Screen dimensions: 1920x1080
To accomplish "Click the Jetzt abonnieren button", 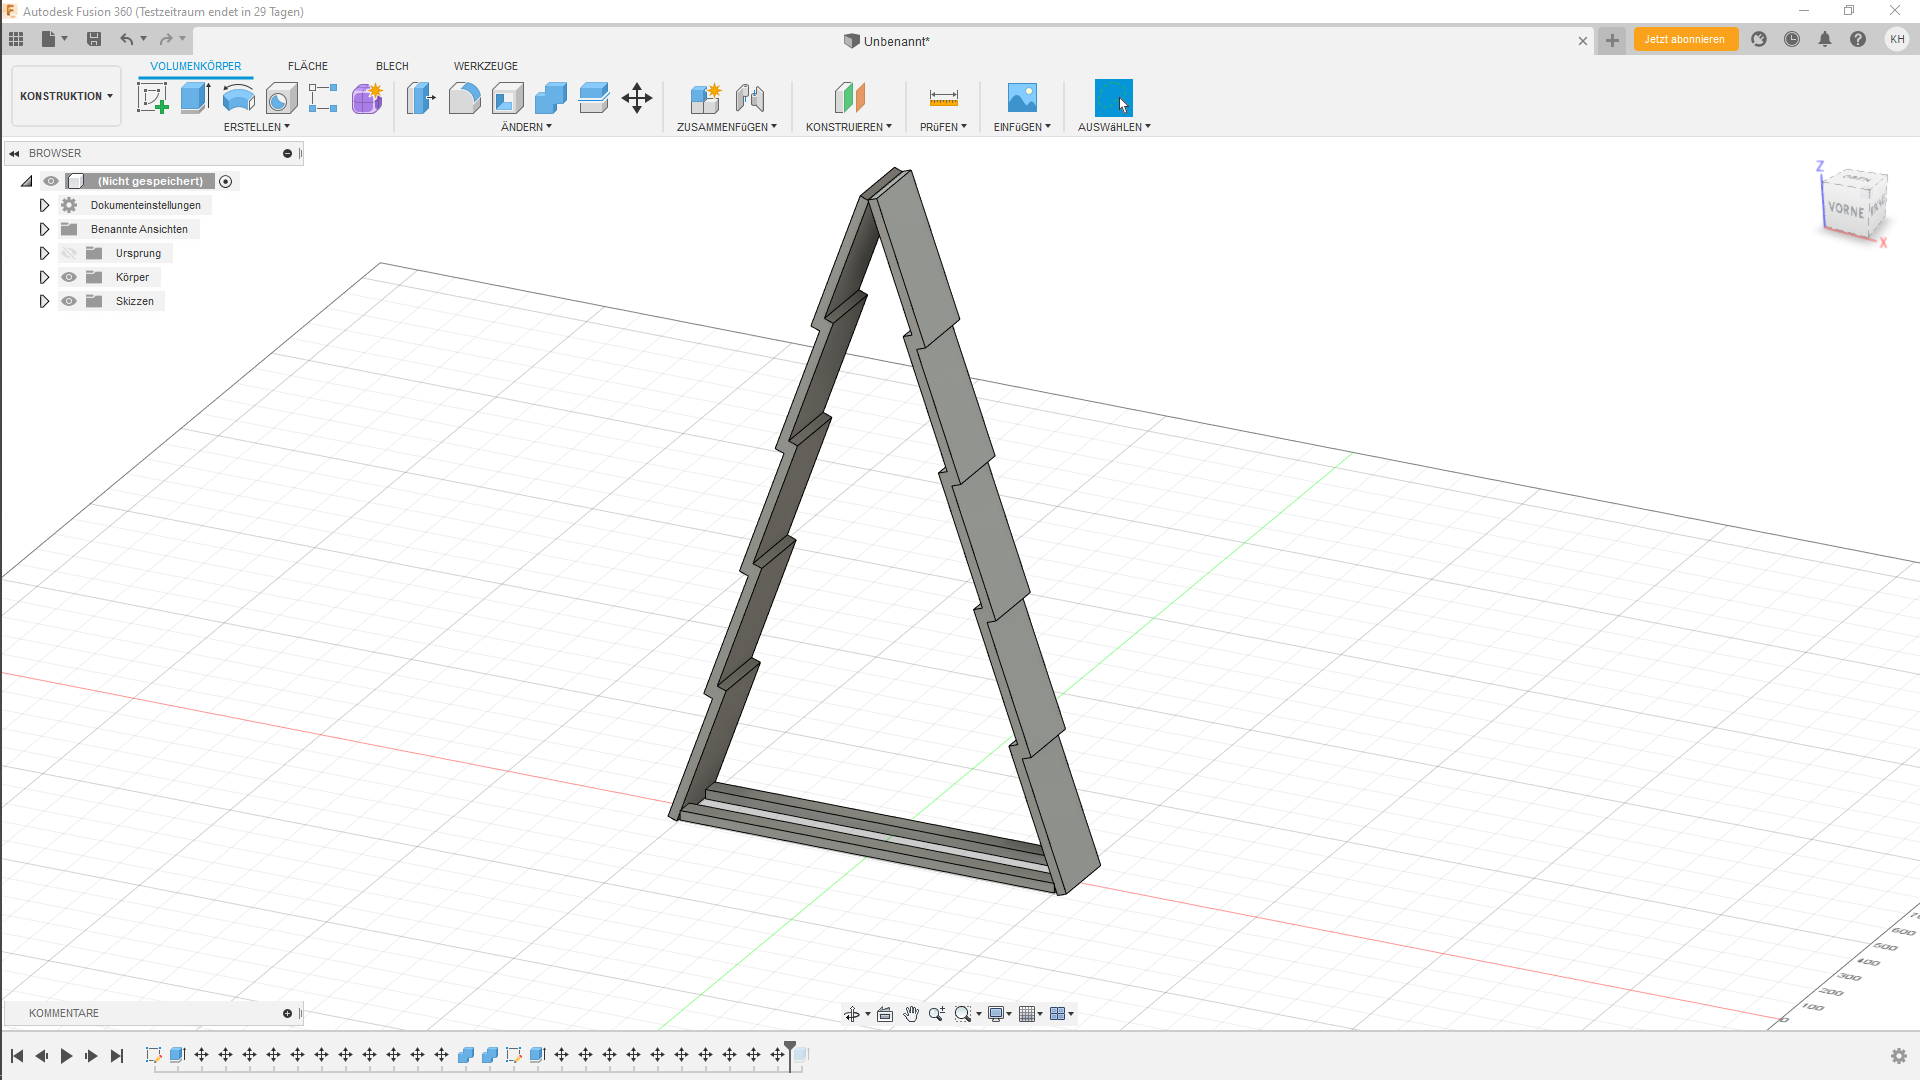I will pyautogui.click(x=1685, y=39).
